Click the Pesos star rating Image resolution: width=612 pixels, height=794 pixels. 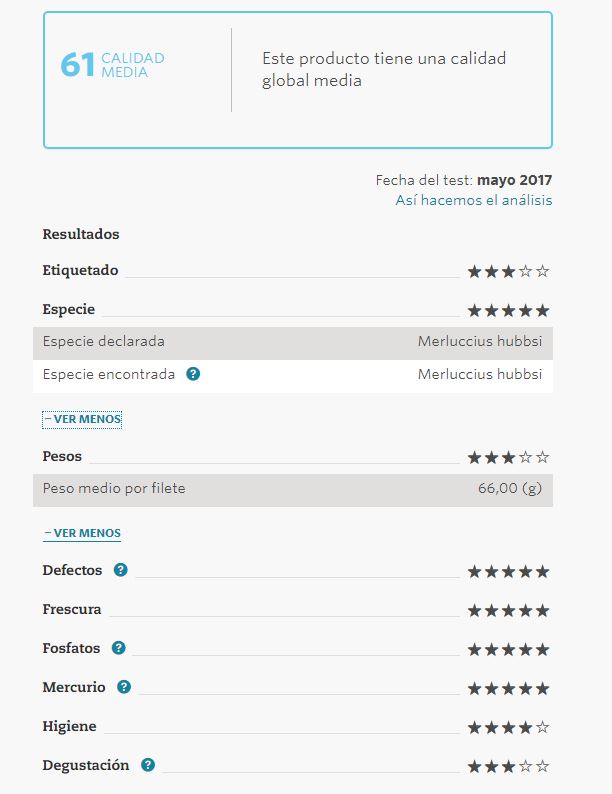point(508,457)
